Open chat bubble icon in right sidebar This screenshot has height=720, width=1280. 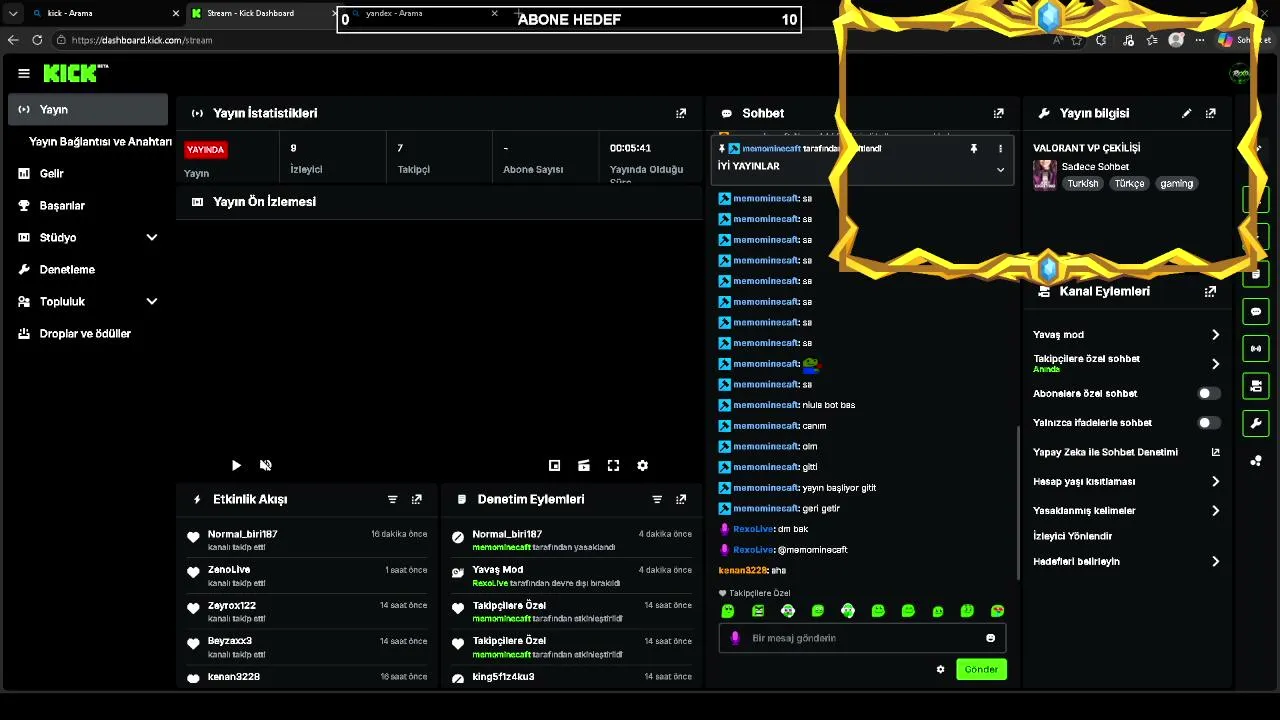(1256, 311)
